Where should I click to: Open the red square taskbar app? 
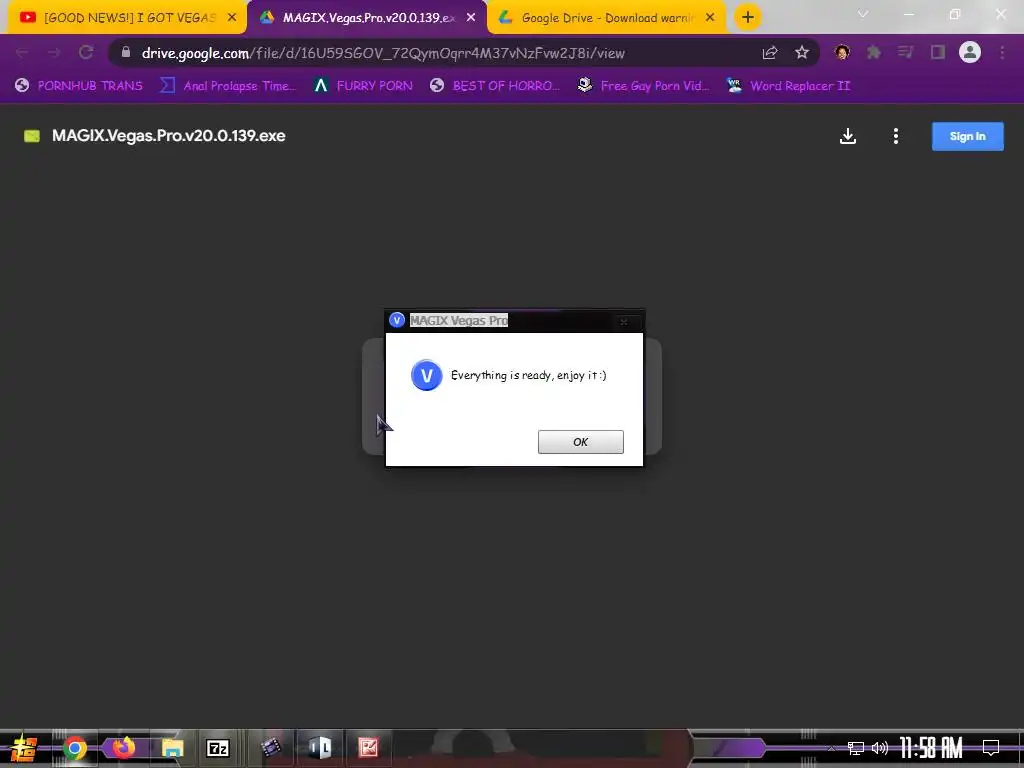coord(368,747)
